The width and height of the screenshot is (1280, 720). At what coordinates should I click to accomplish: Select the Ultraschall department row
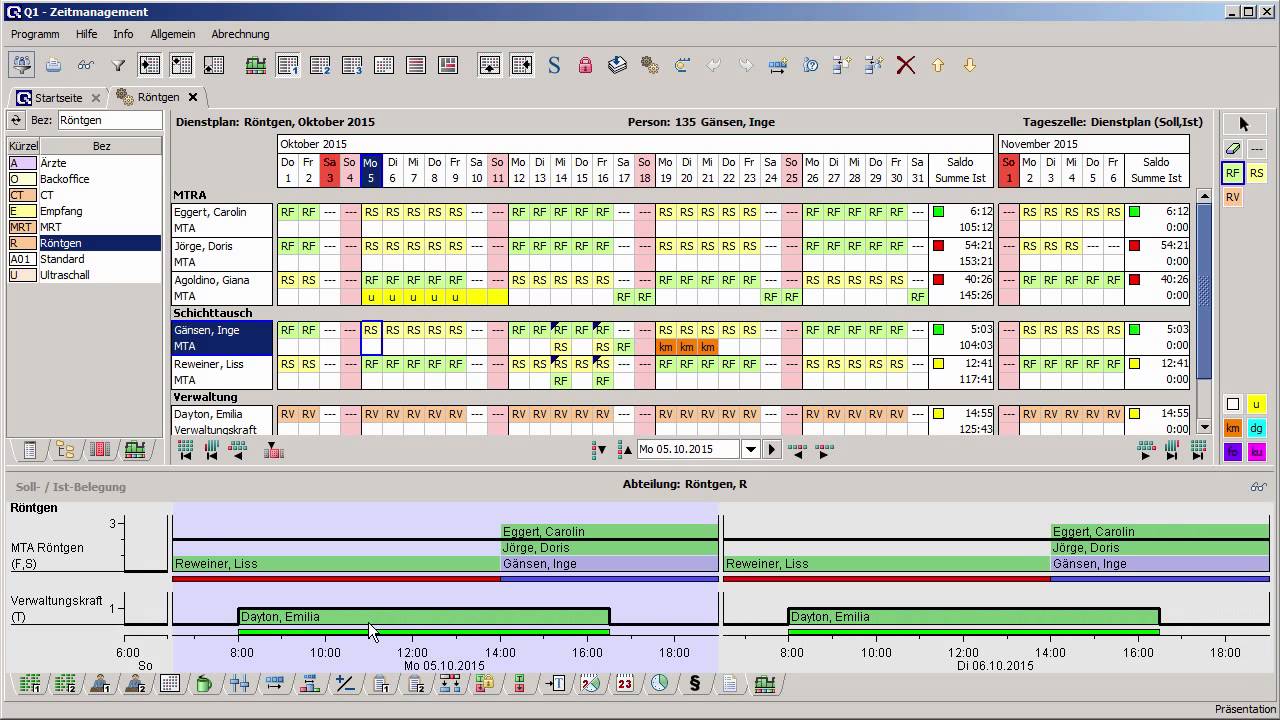click(x=84, y=275)
